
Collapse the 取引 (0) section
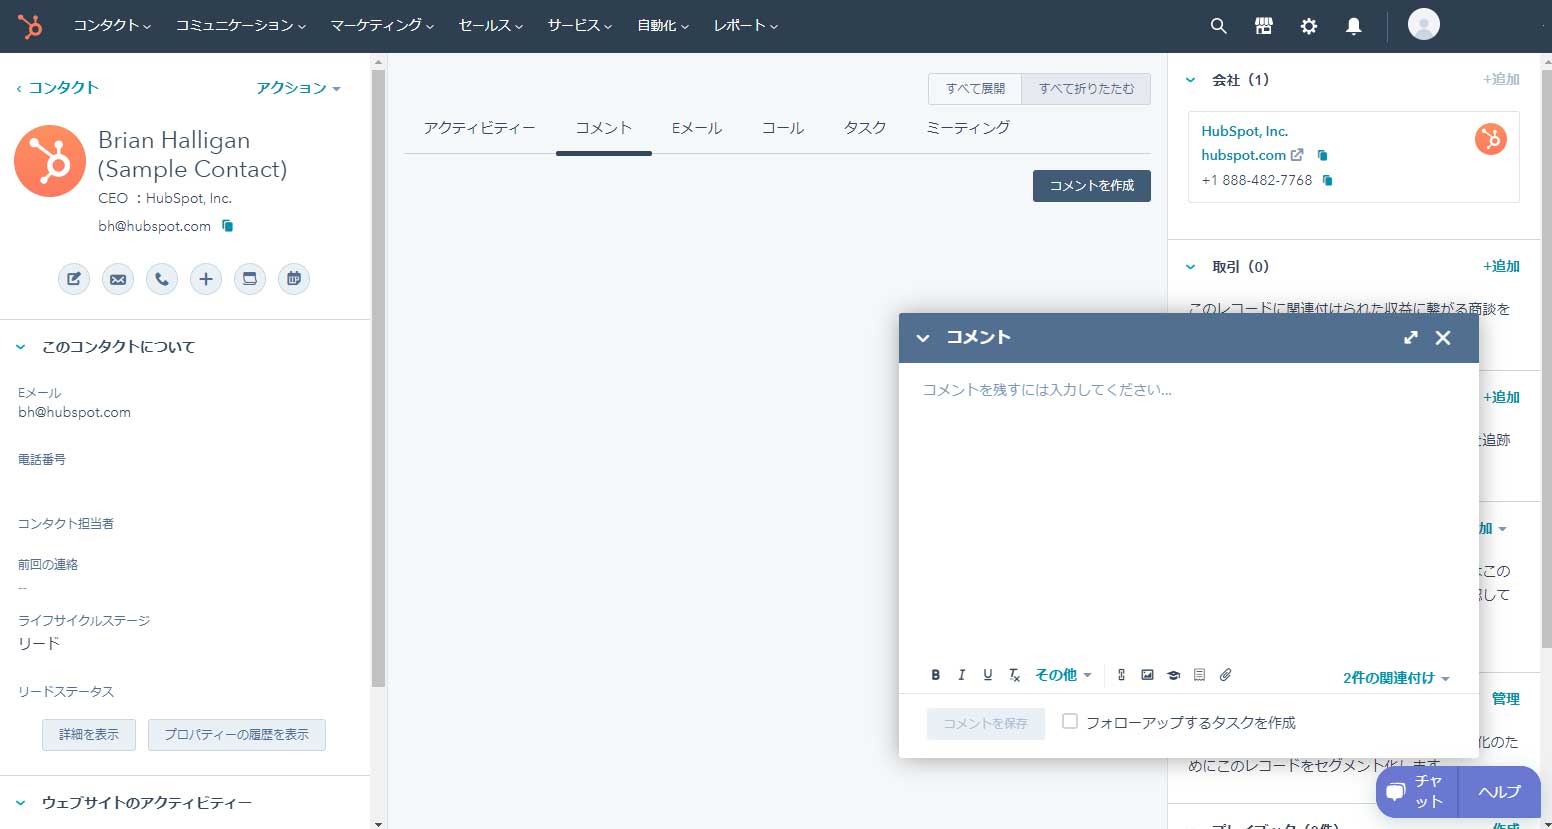[x=1190, y=267]
